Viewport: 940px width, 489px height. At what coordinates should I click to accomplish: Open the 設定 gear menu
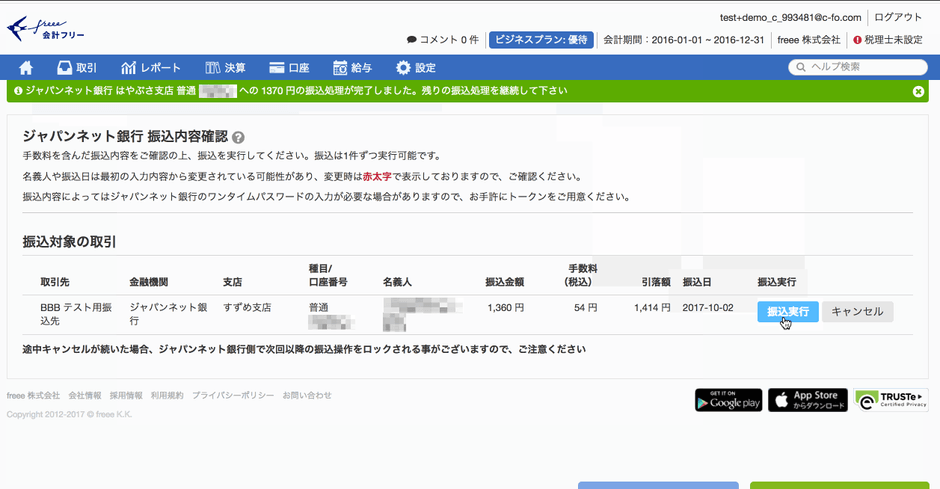click(416, 68)
